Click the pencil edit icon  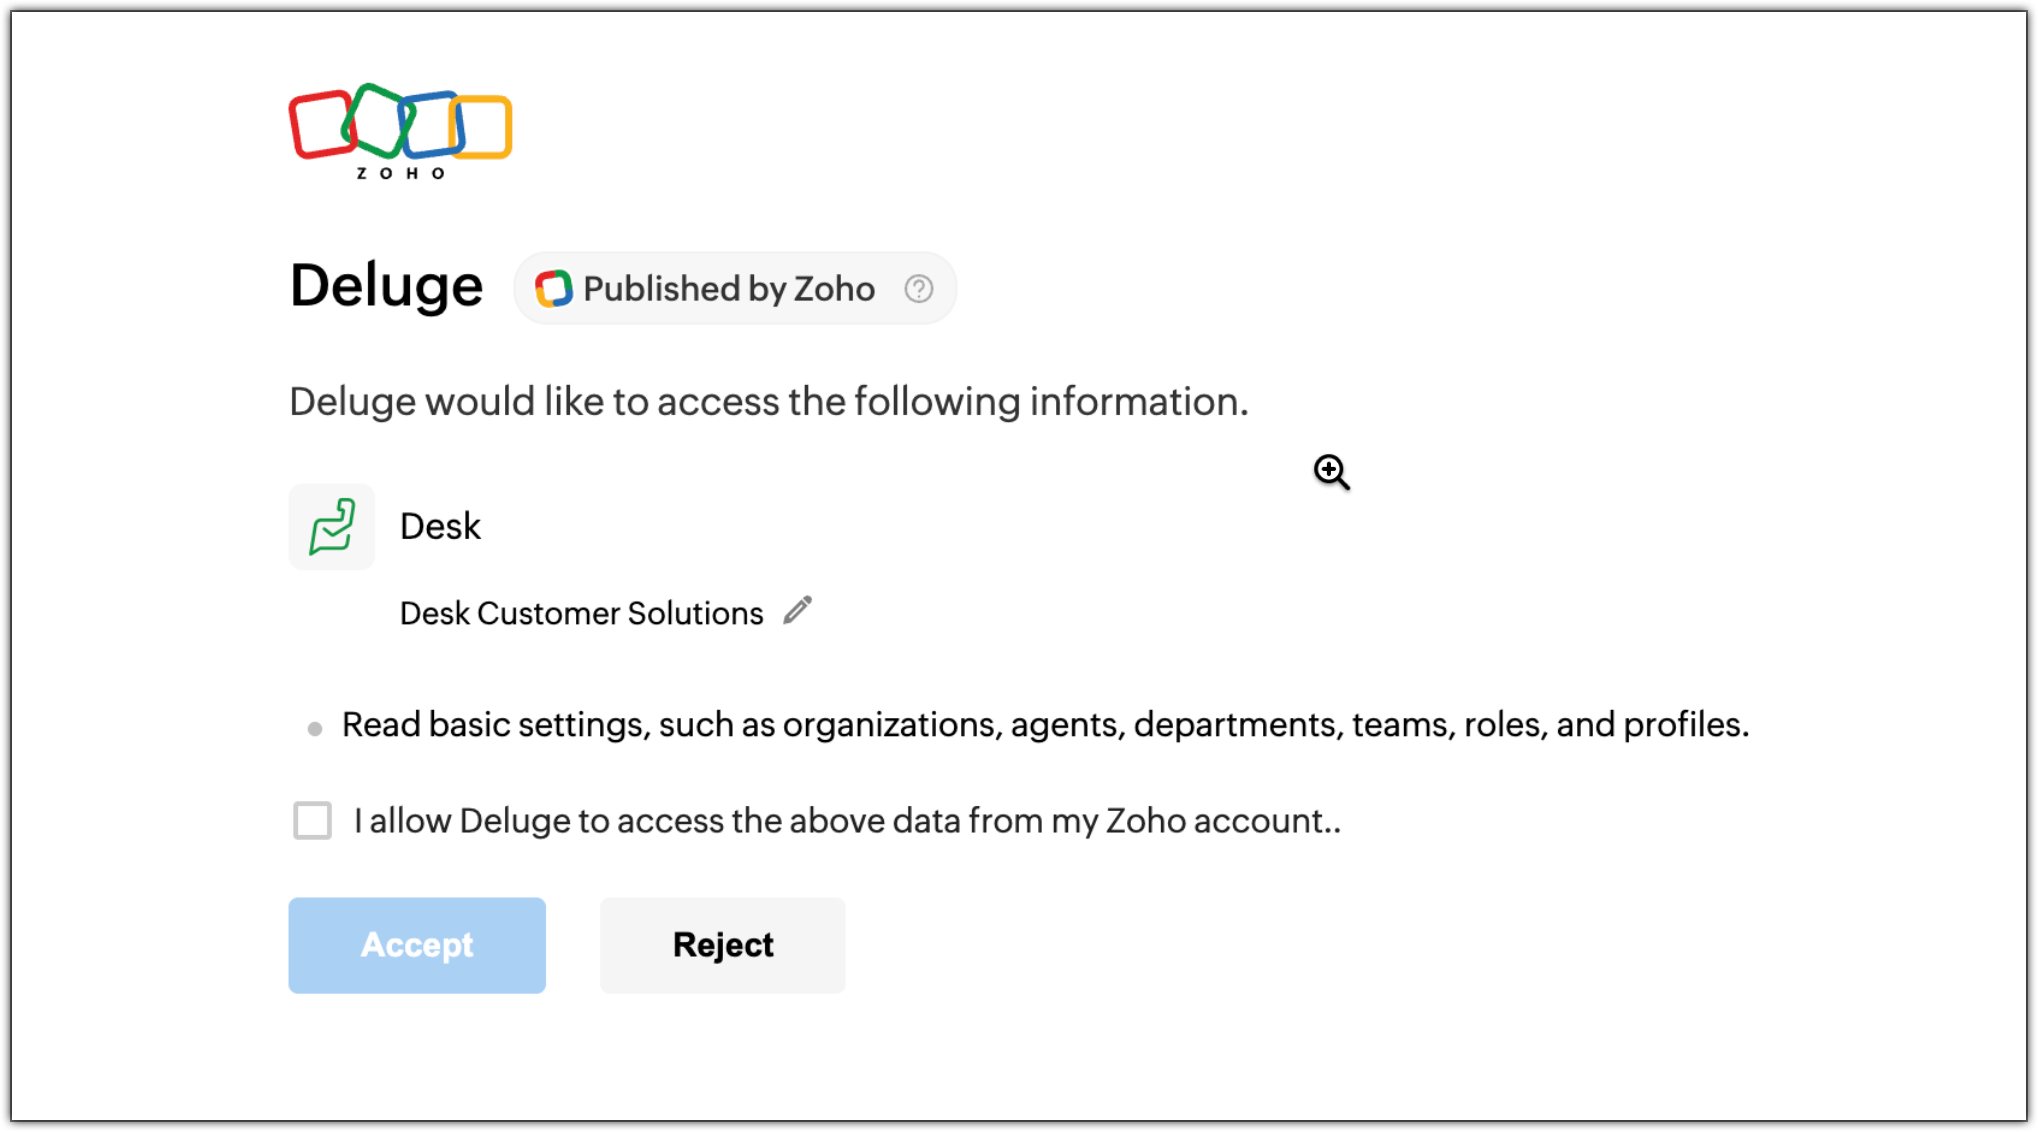pos(797,610)
